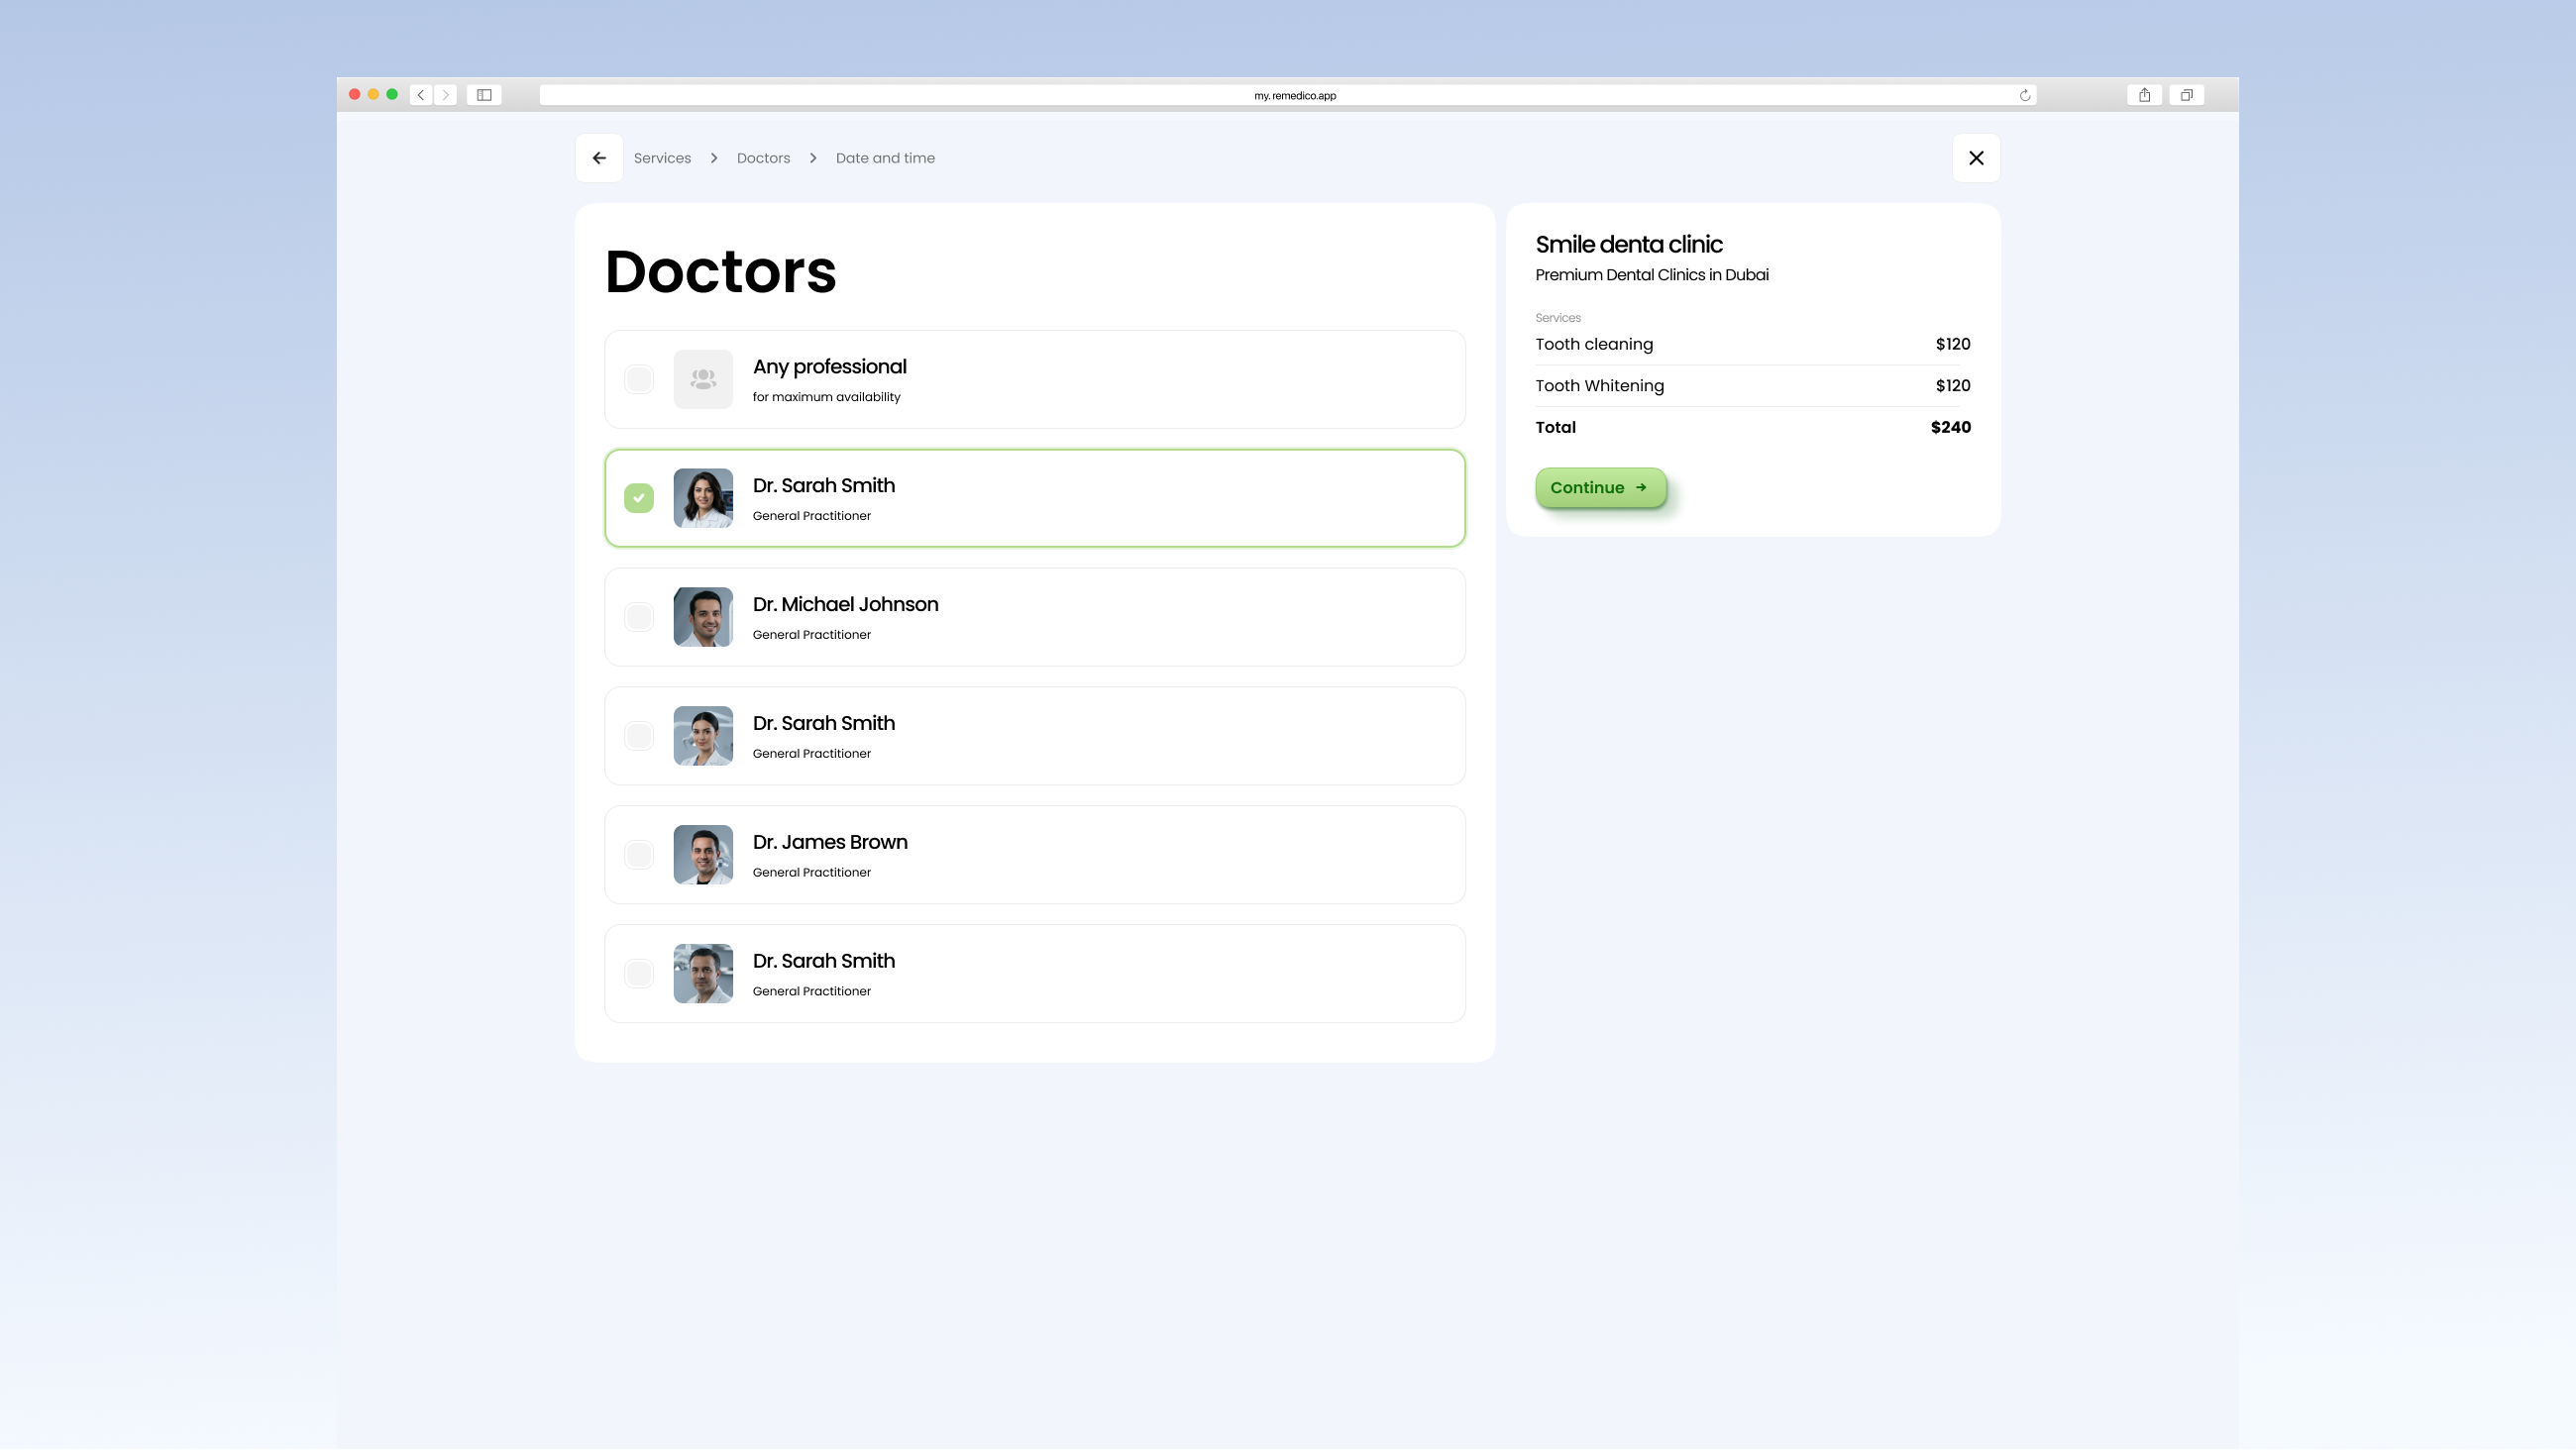Viewport: 2576px width, 1450px height.
Task: Open the Doctors breadcrumb
Action: click(x=763, y=158)
